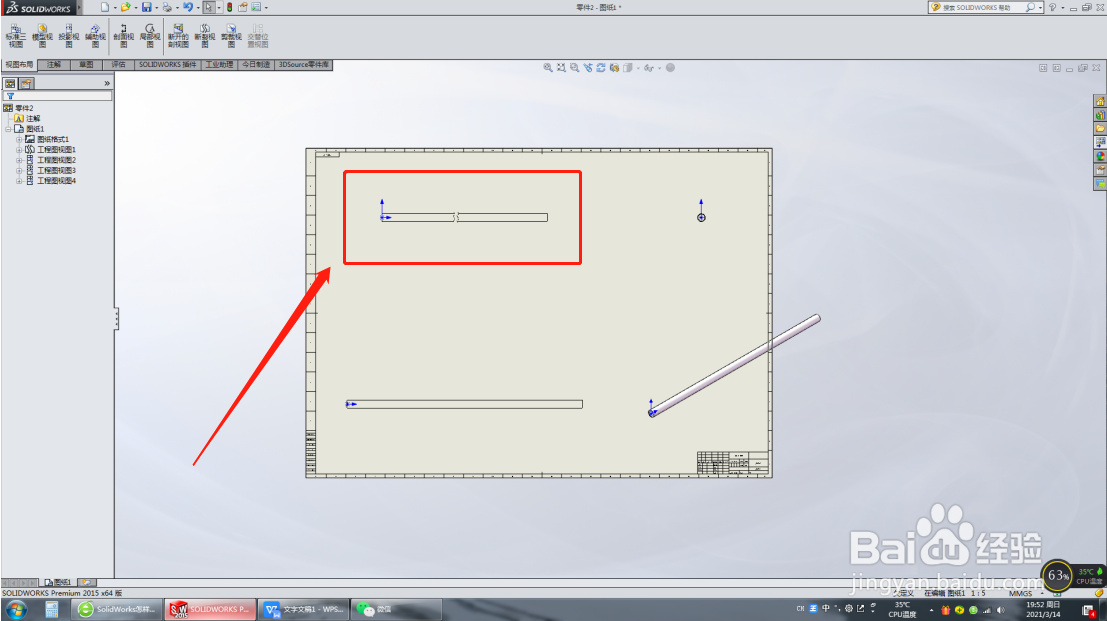Create a 断开的剖视图 (broken-out section)
The height and width of the screenshot is (621, 1107).
click(178, 35)
